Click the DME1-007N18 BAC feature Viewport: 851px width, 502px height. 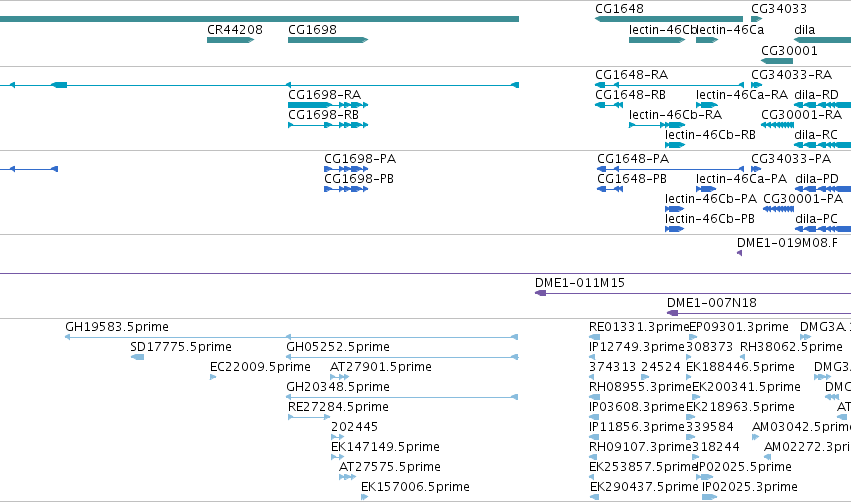(x=759, y=313)
